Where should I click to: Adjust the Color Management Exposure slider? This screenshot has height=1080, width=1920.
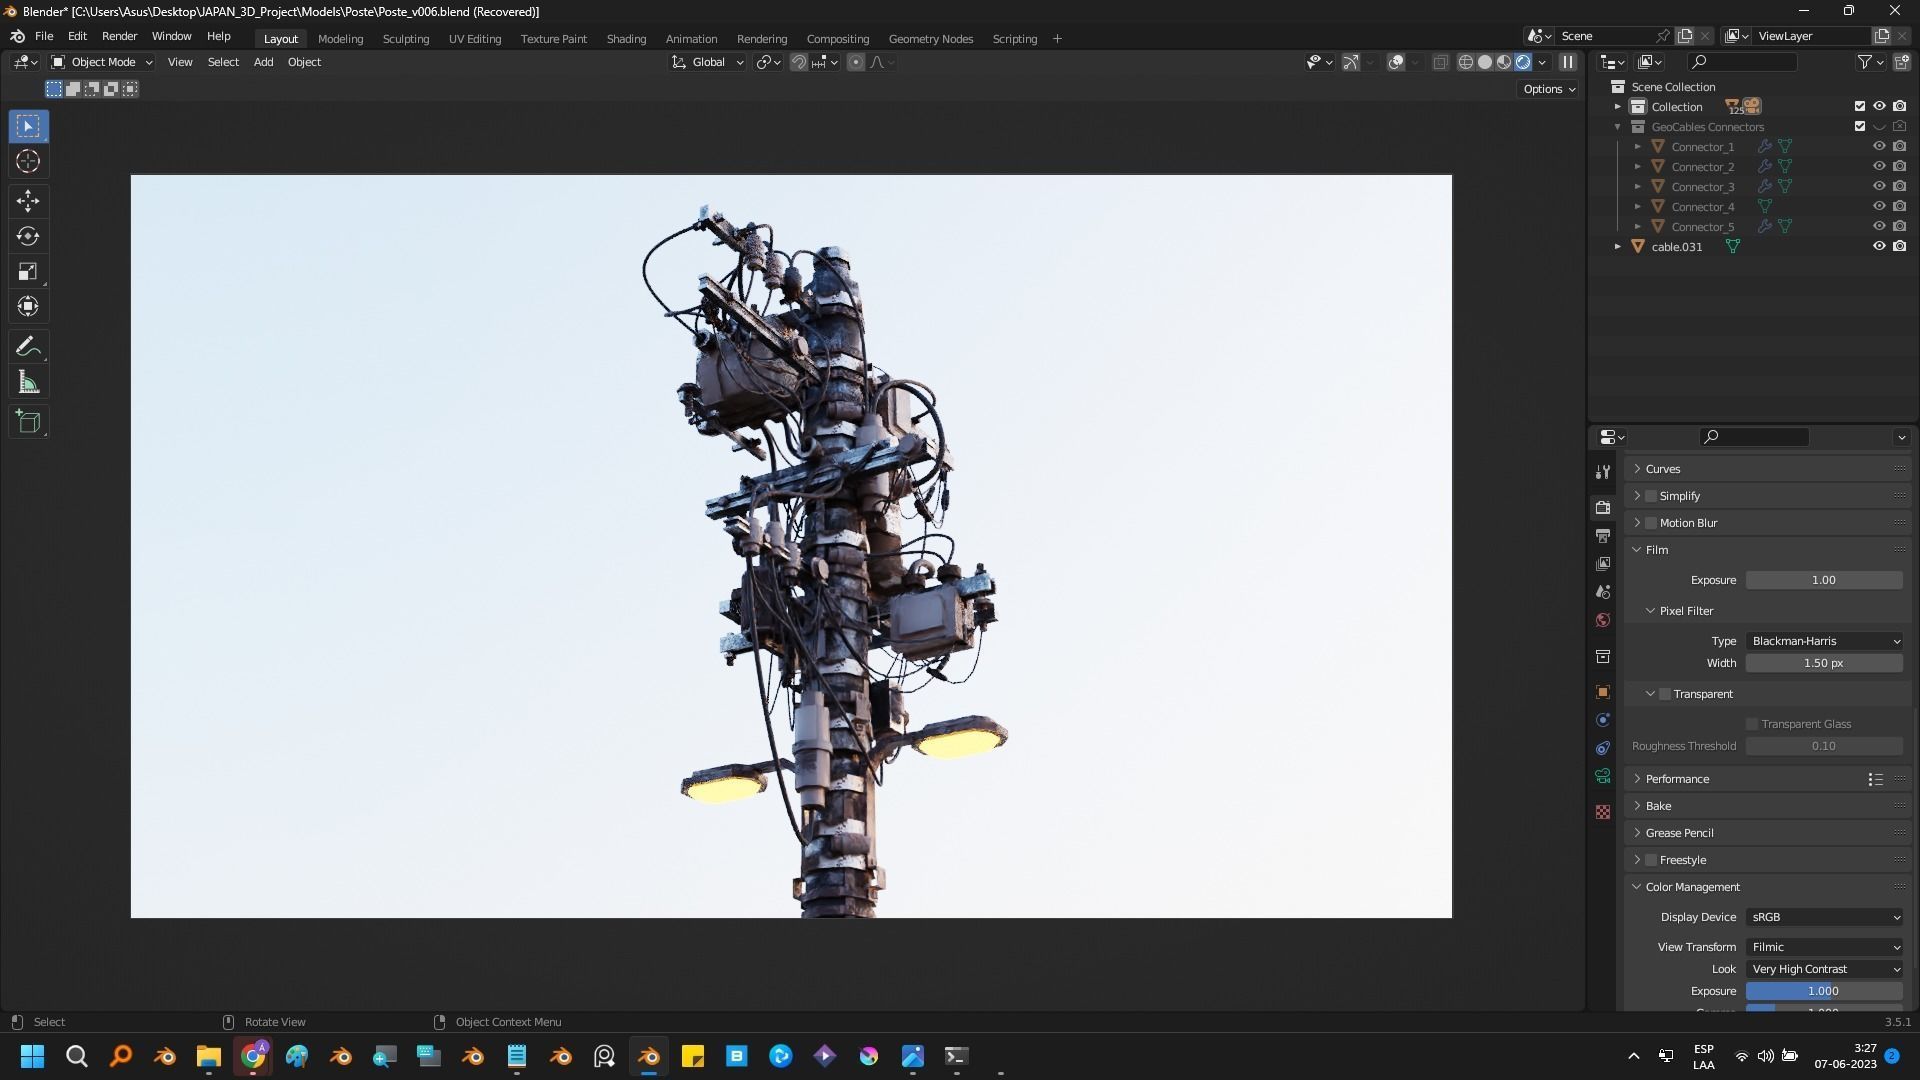click(1824, 991)
